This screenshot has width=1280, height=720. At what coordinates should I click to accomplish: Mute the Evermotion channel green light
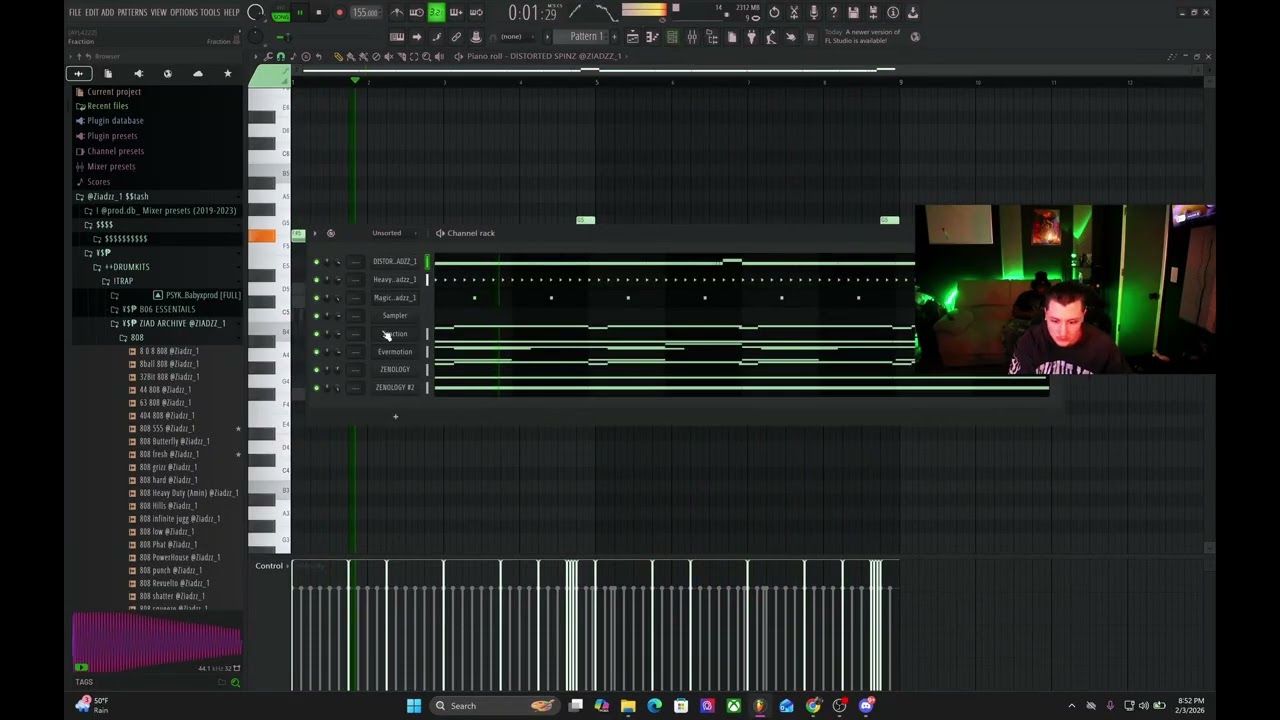[316, 352]
